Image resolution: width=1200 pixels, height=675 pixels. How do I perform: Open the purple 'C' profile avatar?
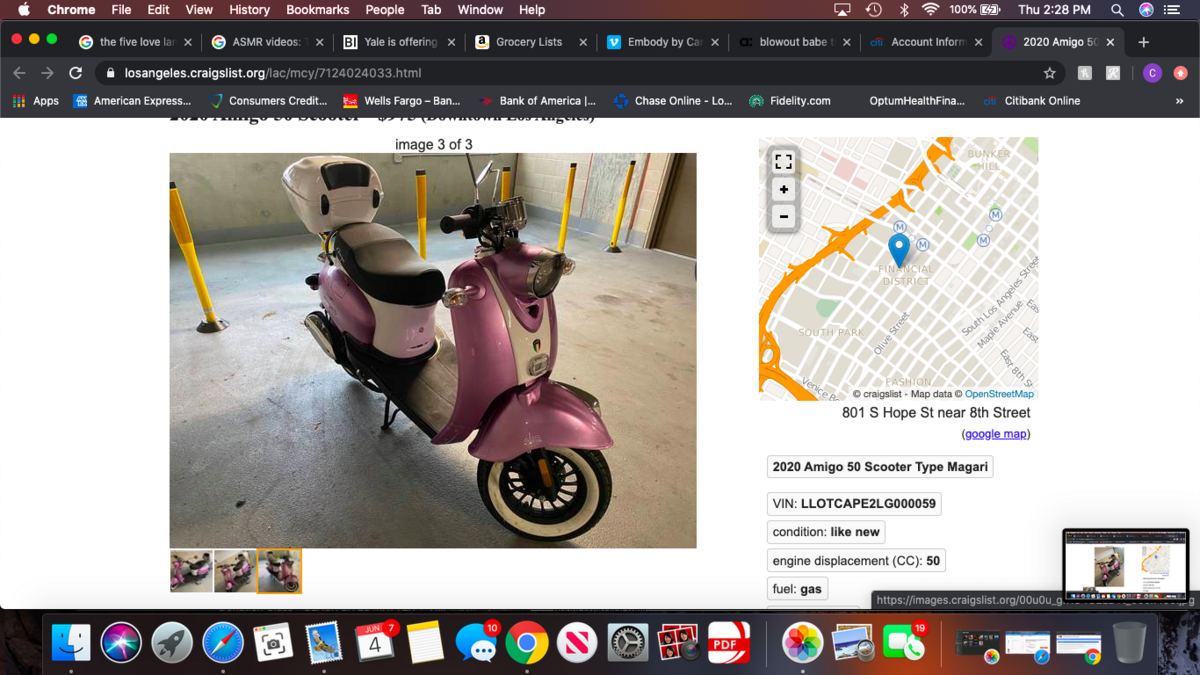pos(1152,73)
